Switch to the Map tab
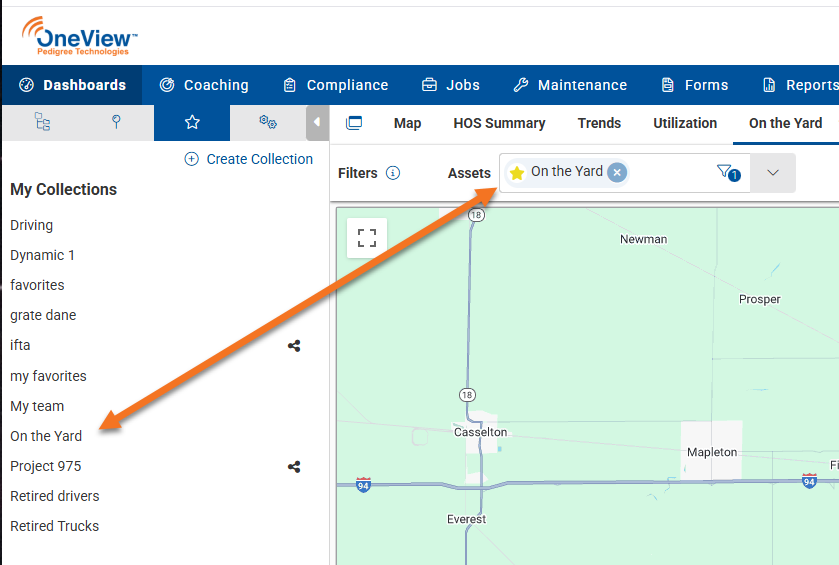Viewport: 839px width, 565px height. (407, 123)
